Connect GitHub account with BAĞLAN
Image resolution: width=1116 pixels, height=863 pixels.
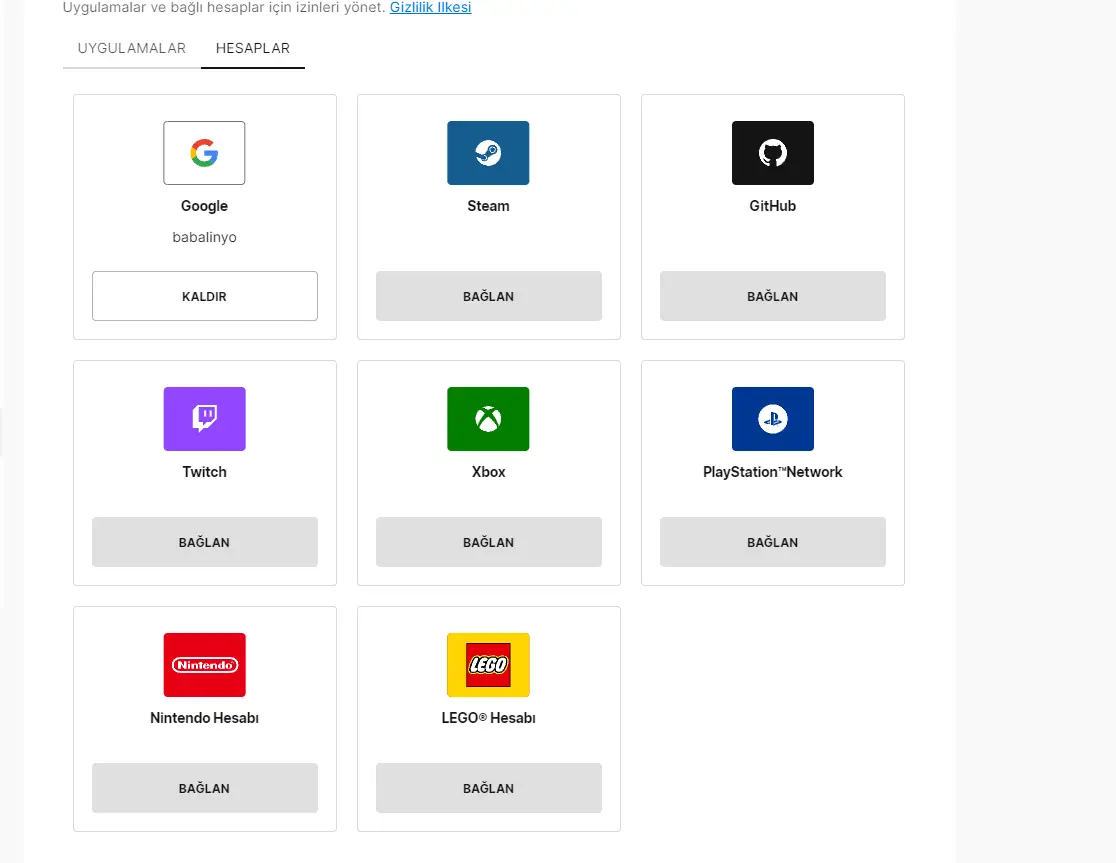pyautogui.click(x=772, y=296)
